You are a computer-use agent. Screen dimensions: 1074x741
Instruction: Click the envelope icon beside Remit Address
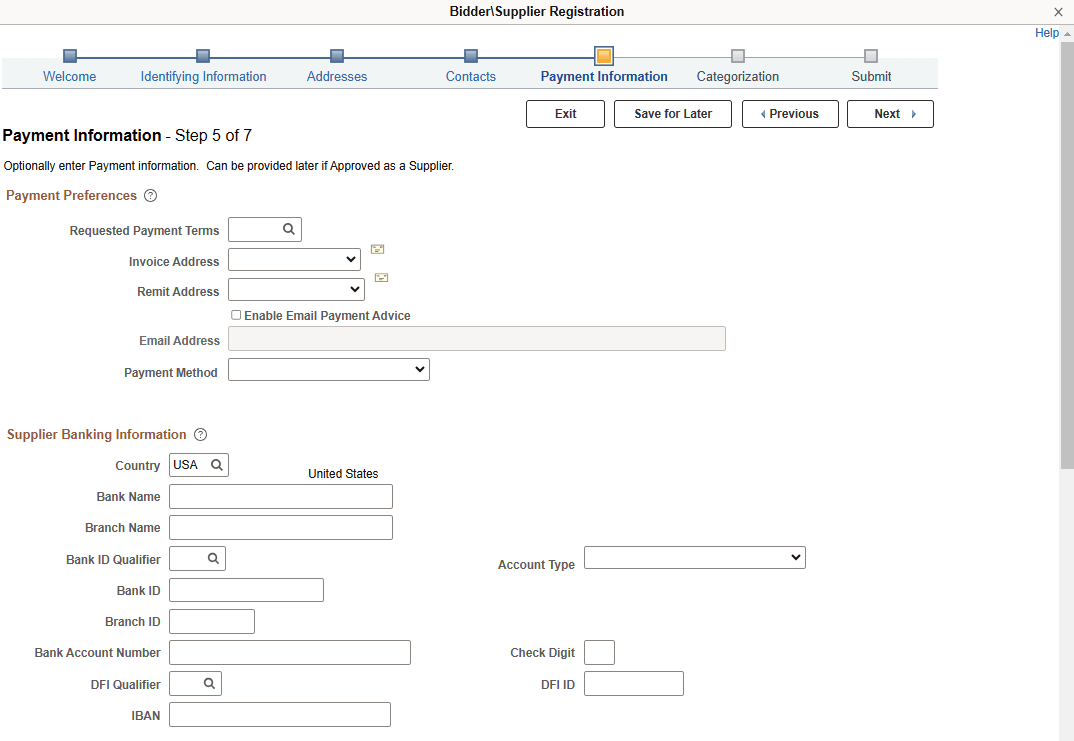(381, 278)
